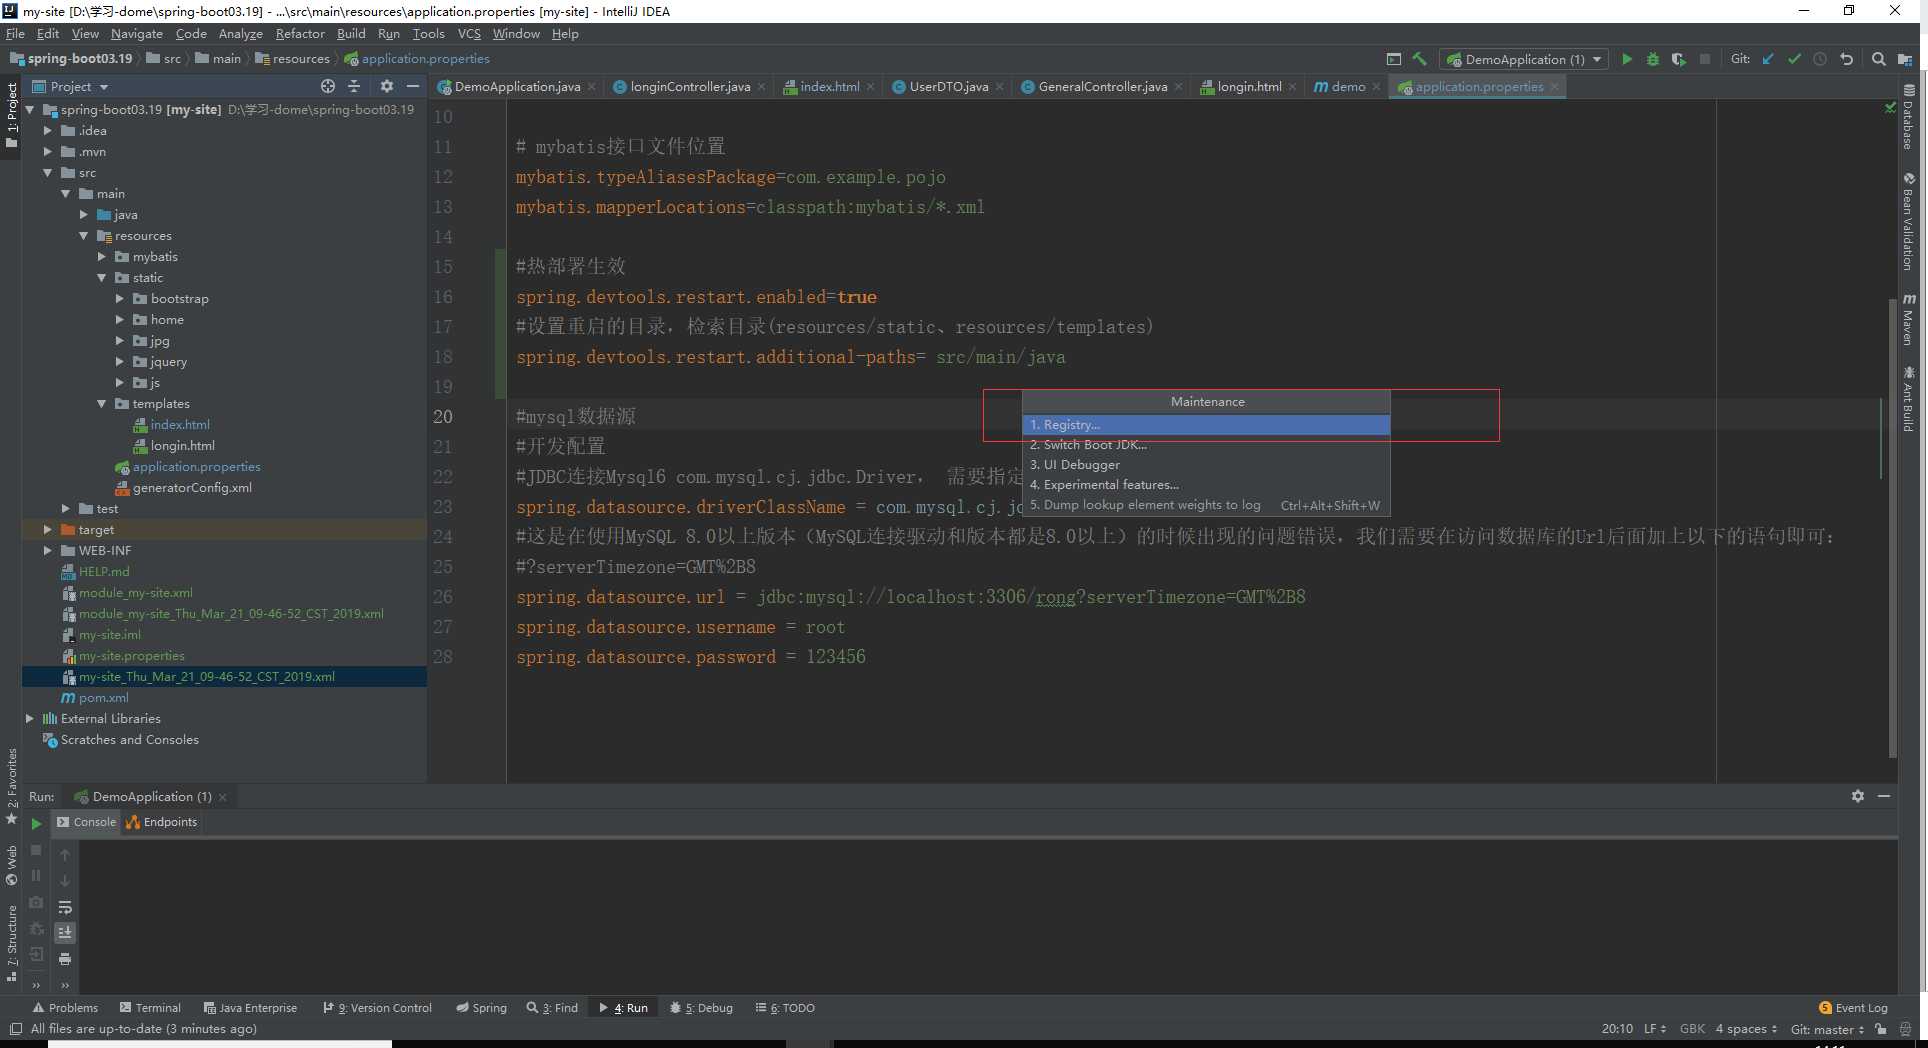Collapse the static folder
The height and width of the screenshot is (1048, 1928).
(x=101, y=278)
